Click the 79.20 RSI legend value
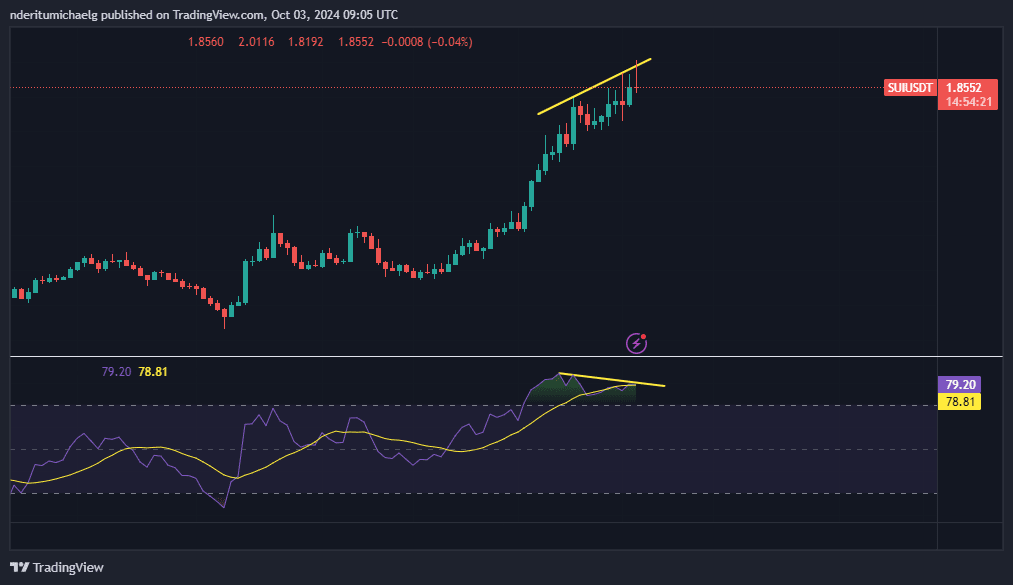Viewport: 1013px width, 585px height. tap(116, 372)
